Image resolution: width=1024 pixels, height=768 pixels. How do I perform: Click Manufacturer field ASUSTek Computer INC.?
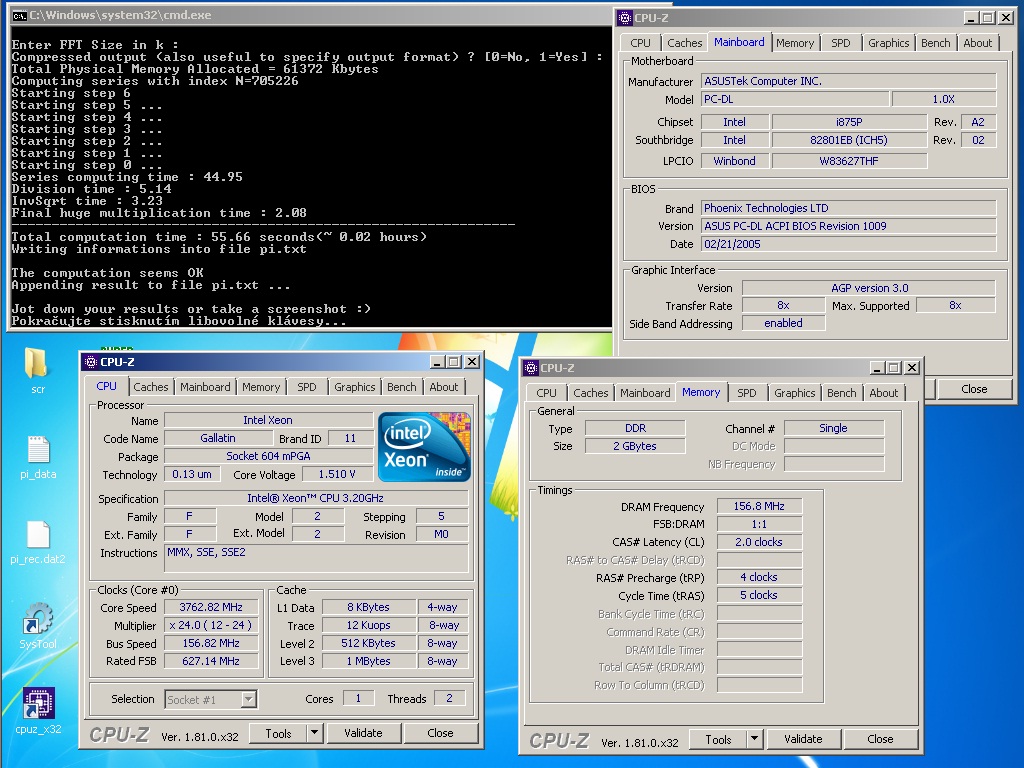[848, 82]
